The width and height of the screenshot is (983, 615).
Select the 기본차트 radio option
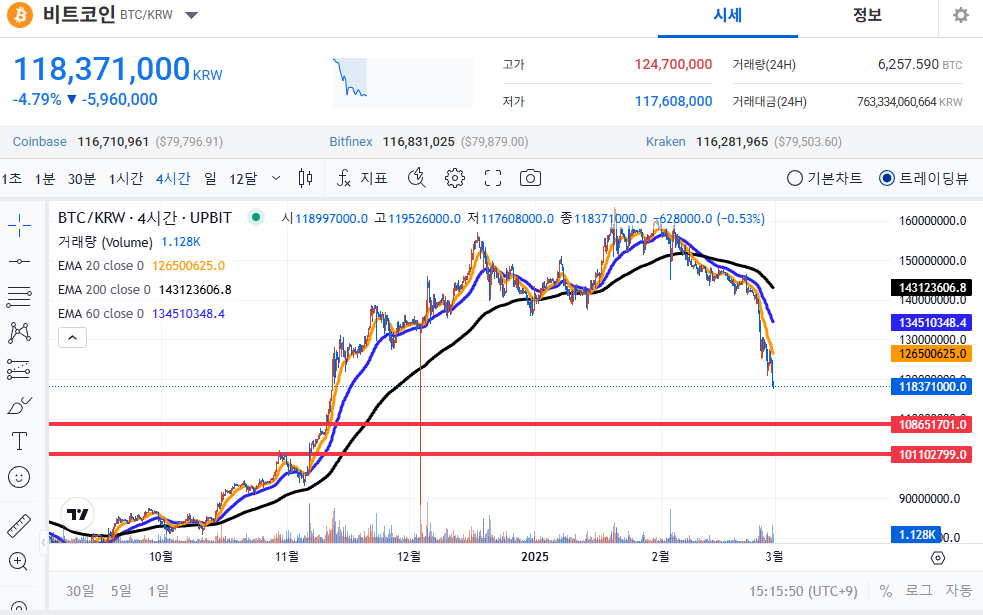[824, 178]
